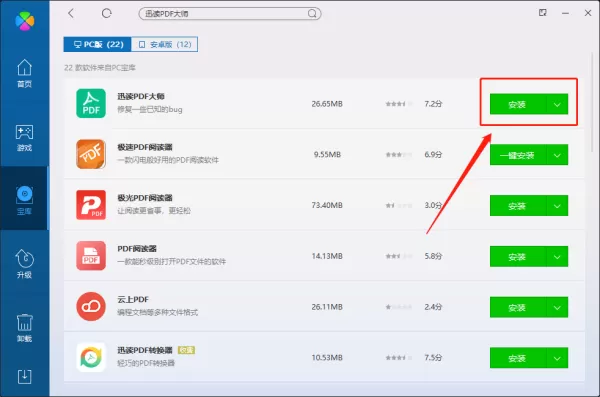Switch to the PC版 (22) tab
The image size is (600, 397).
point(98,44)
